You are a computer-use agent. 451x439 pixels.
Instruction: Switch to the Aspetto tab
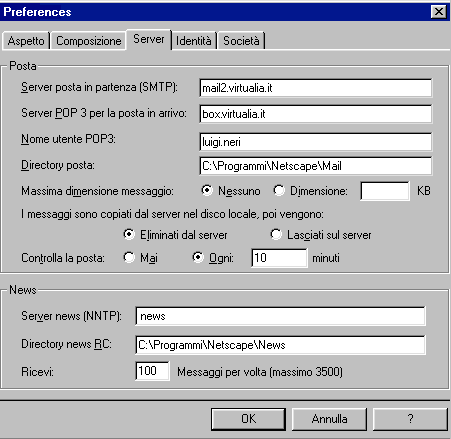pyautogui.click(x=26, y=41)
